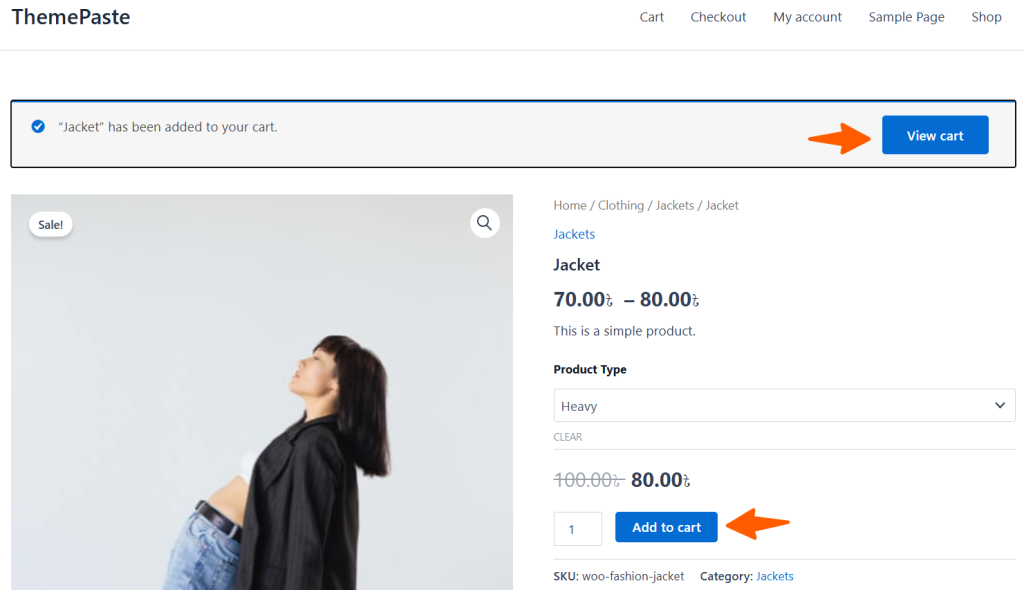Navigate to Sample Page
Image resolution: width=1024 pixels, height=590 pixels.
[x=906, y=17]
